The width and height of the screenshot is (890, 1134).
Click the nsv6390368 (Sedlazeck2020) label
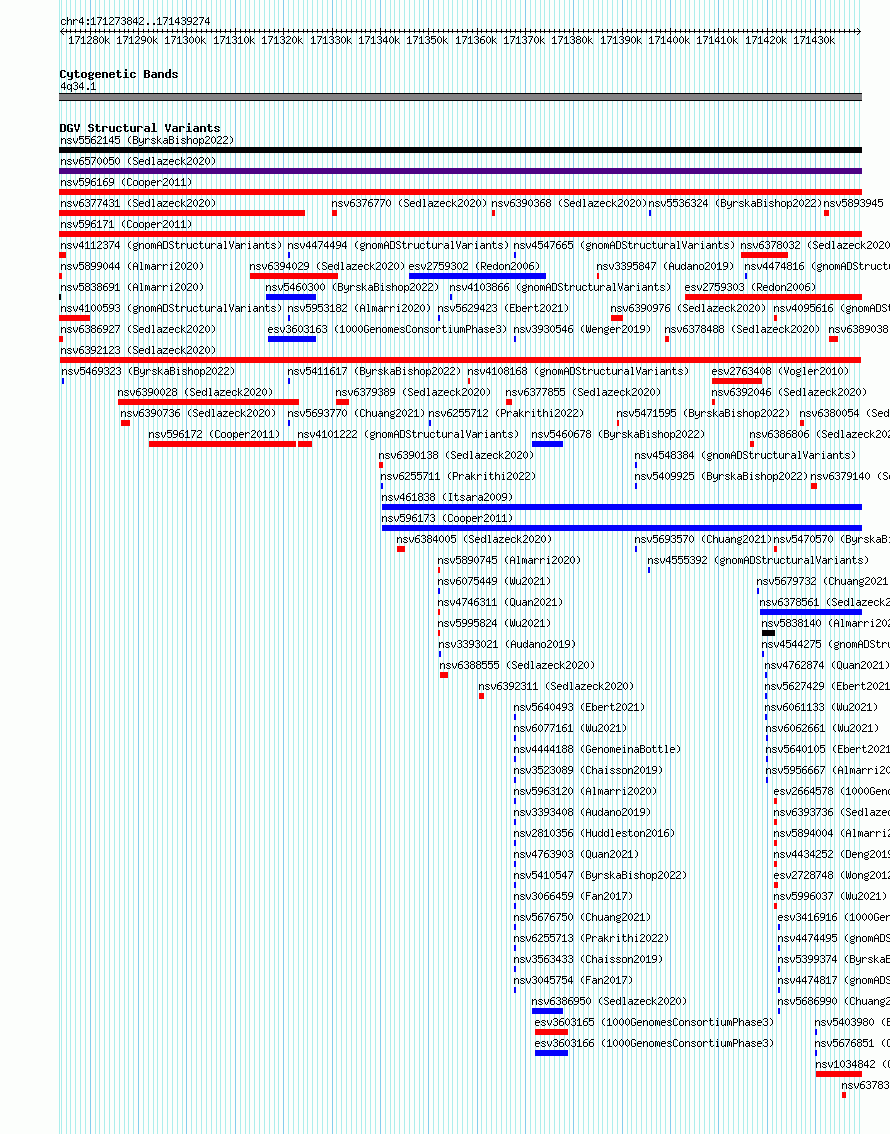[569, 203]
